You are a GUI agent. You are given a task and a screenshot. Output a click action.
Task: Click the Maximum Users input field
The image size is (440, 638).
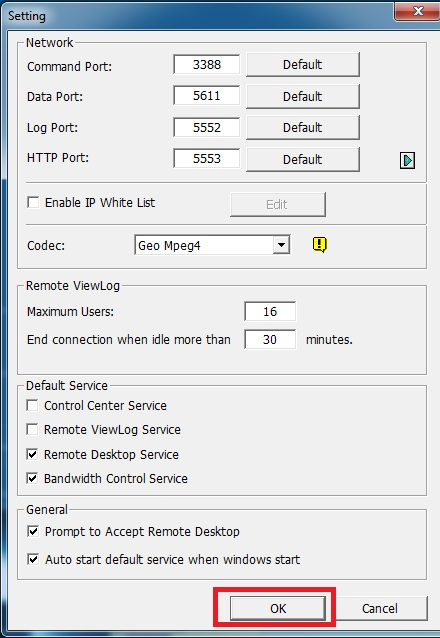(x=270, y=312)
